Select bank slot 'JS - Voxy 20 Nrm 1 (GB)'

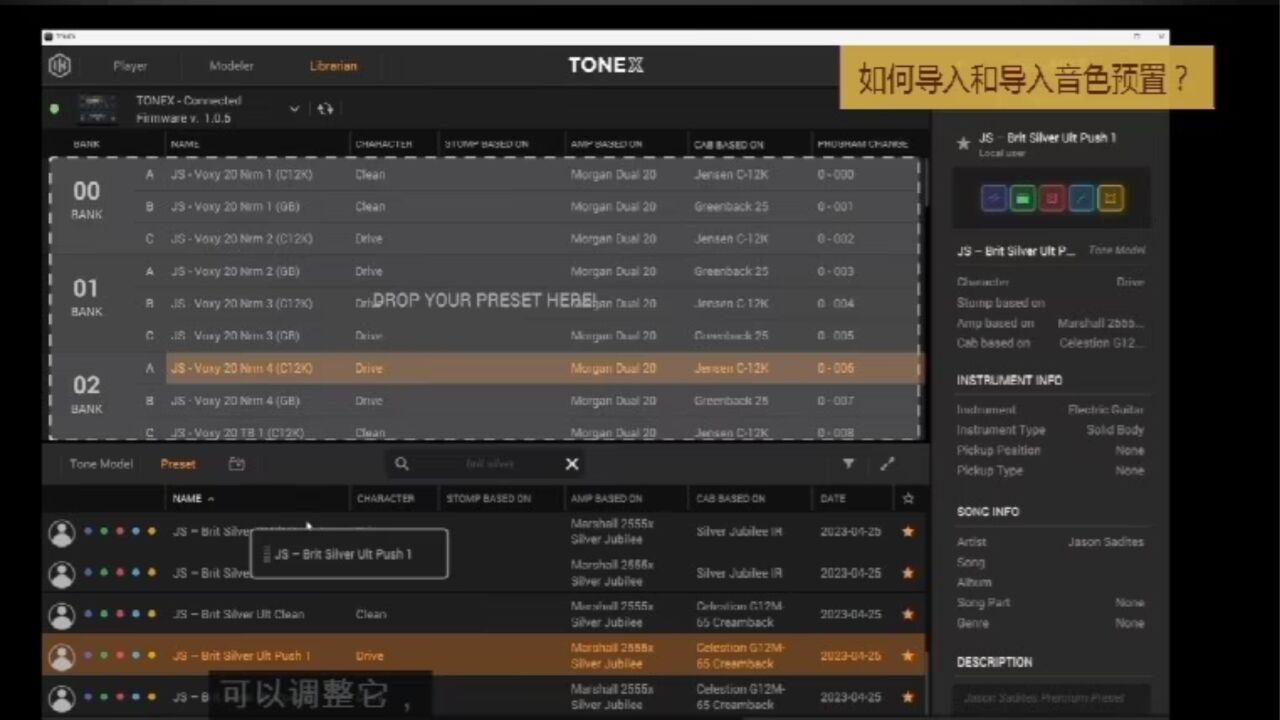pyautogui.click(x=235, y=206)
